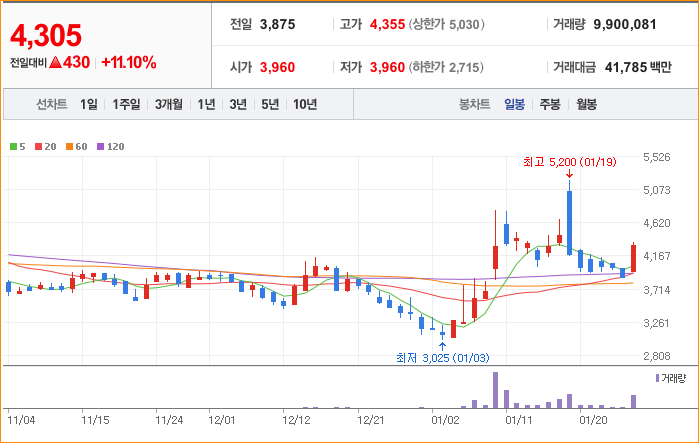Click the +11.10% change value

tap(129, 62)
